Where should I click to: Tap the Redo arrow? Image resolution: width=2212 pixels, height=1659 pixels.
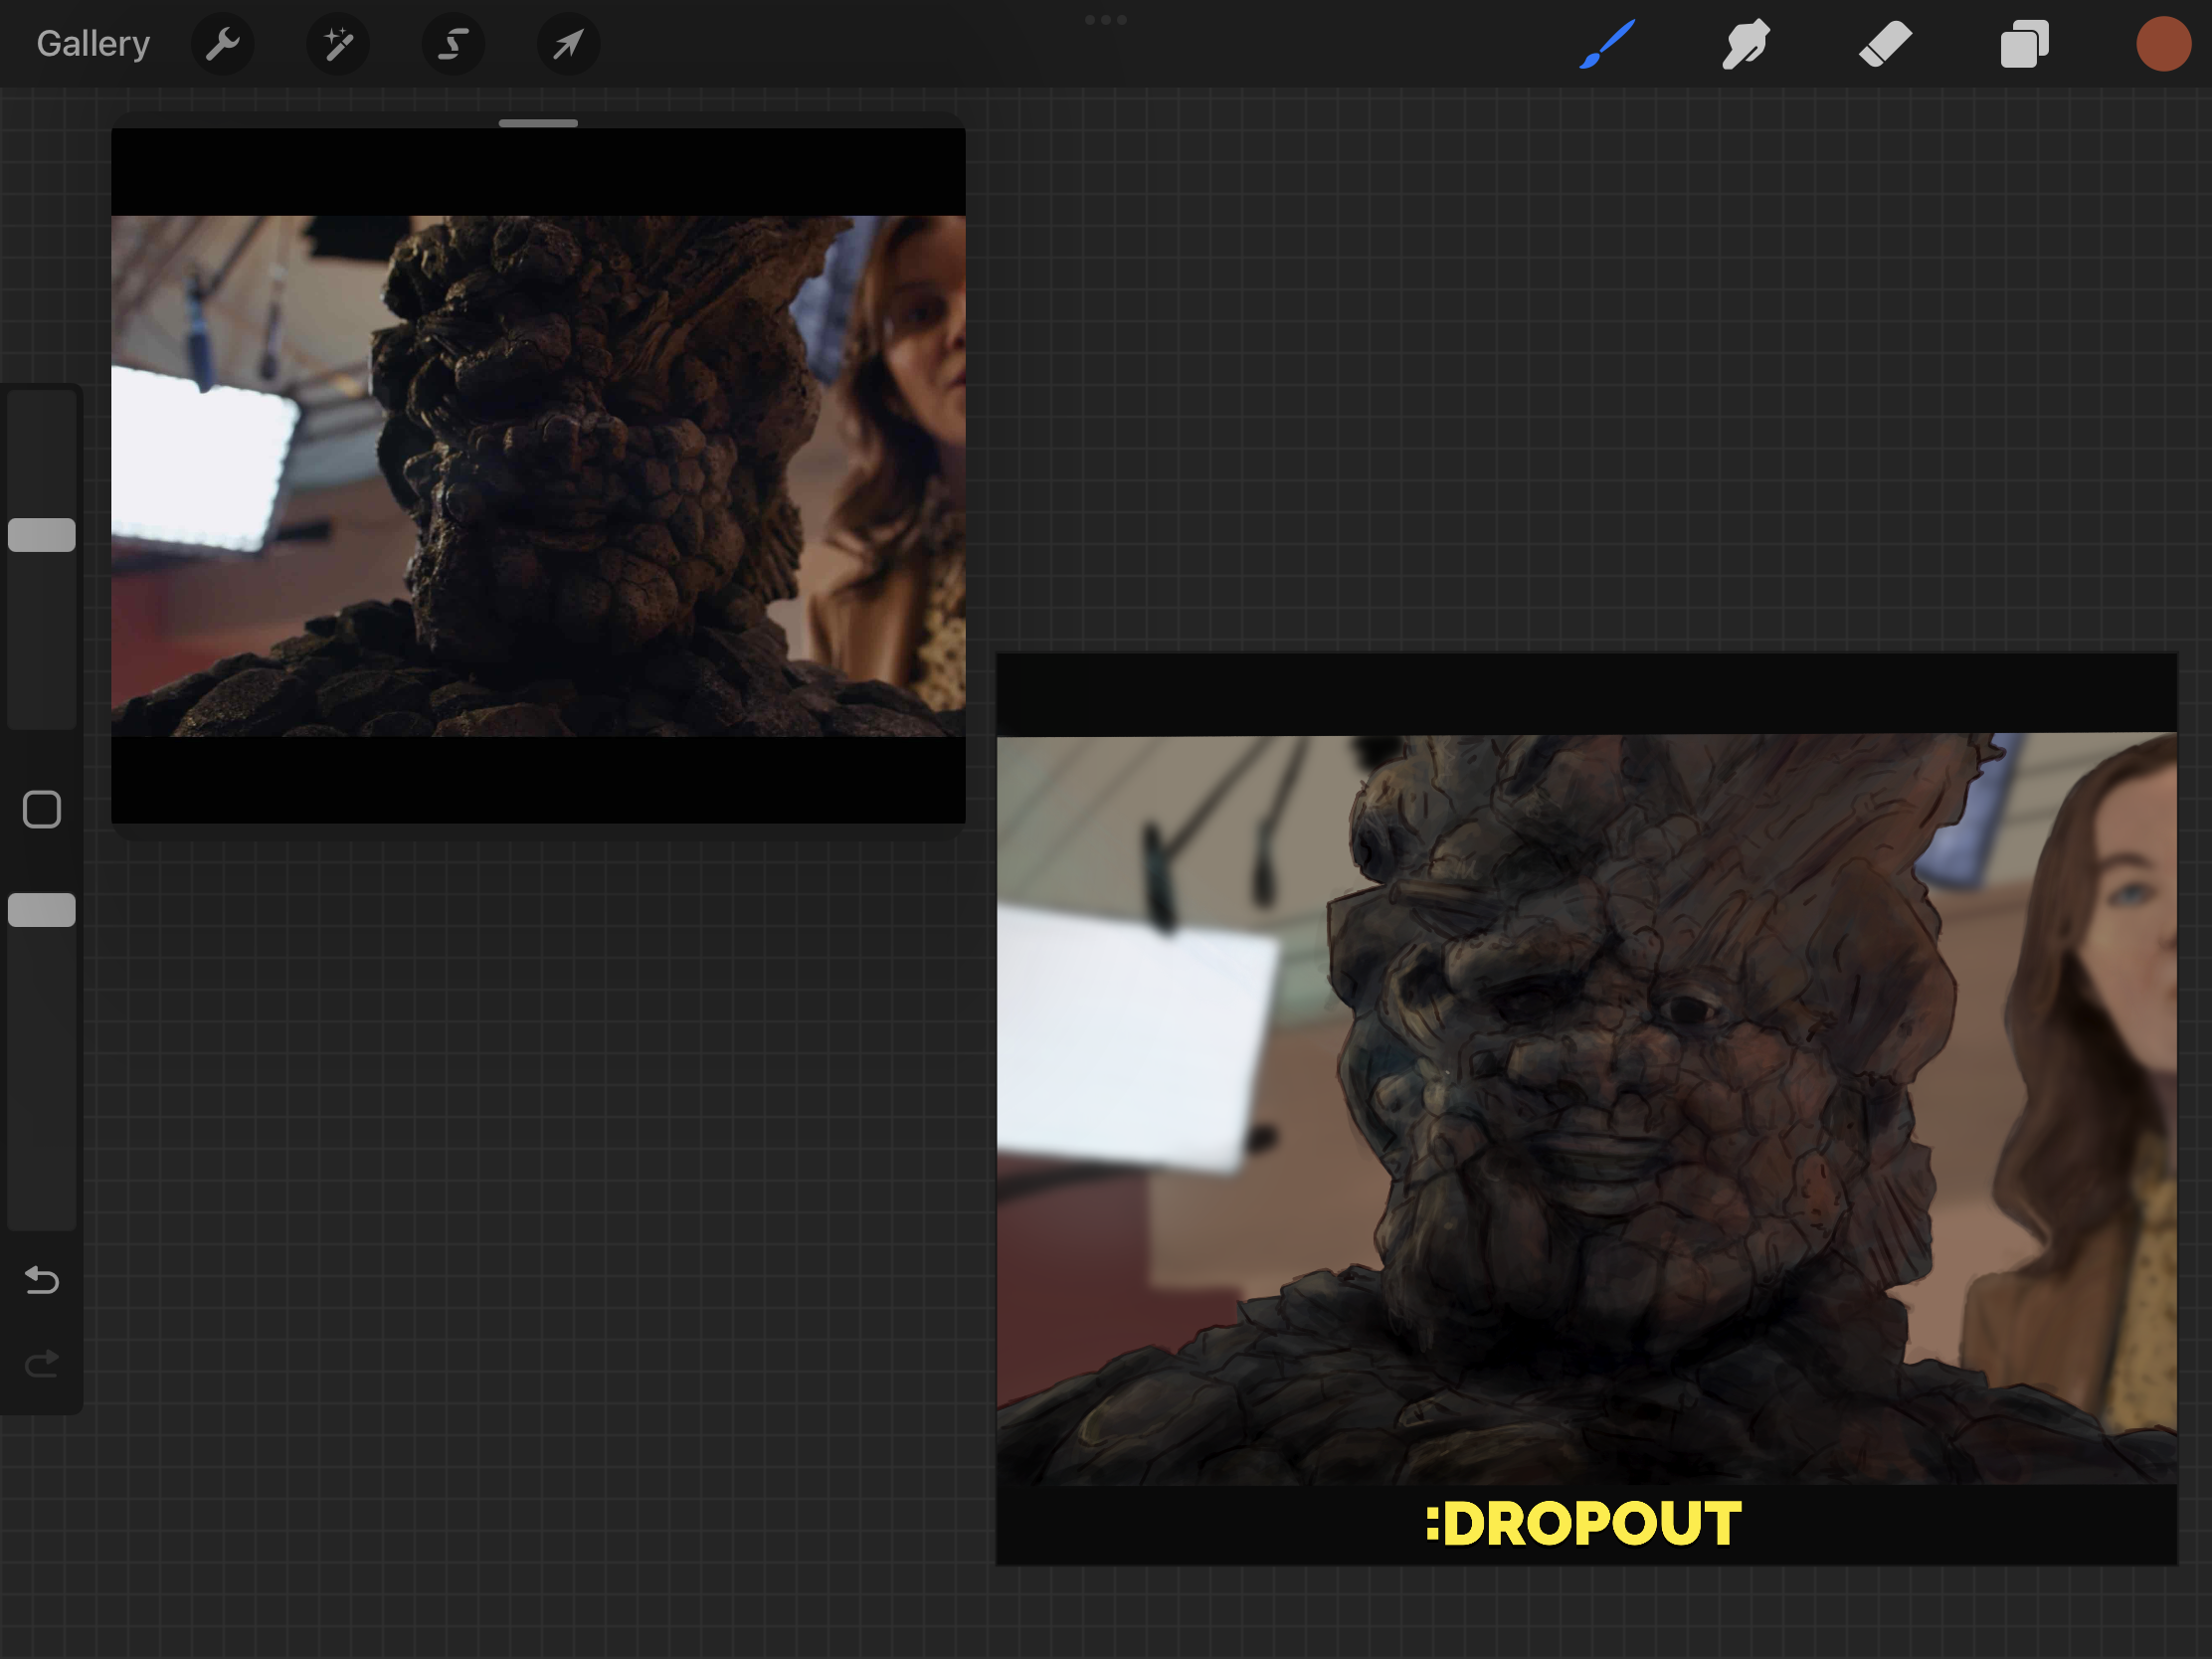coord(42,1363)
